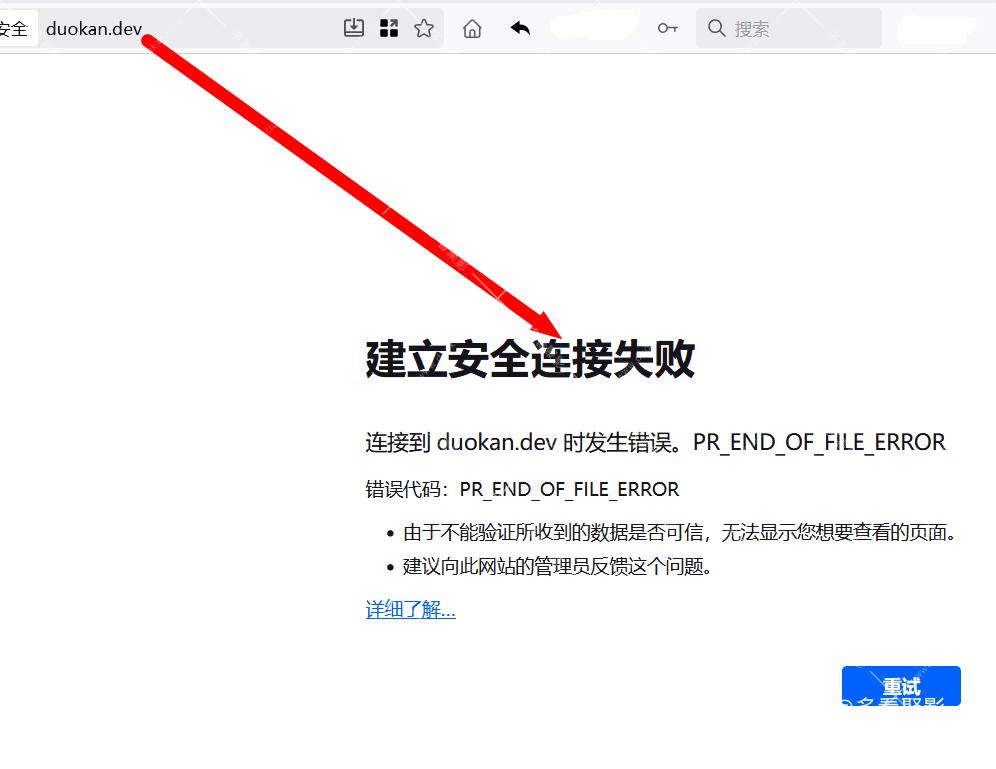Screen dimensions: 996x769
Task: Select the PR_END_OF_FILE_ERROR error code text
Action: (569, 489)
